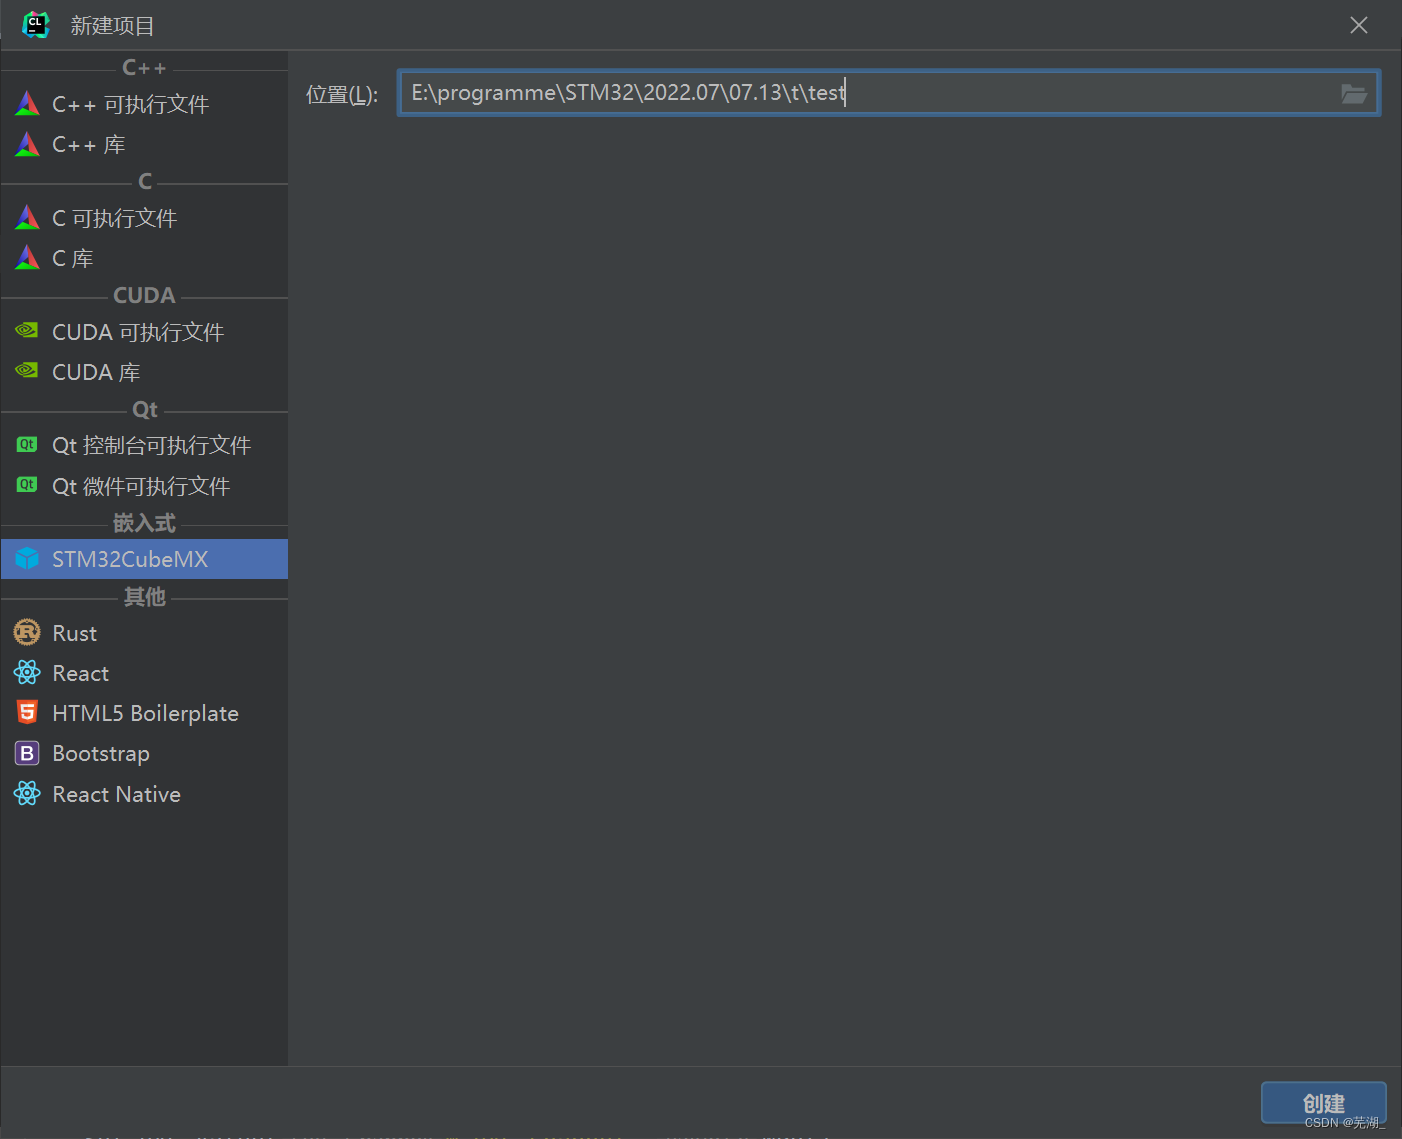This screenshot has height=1139, width=1402.
Task: Close the 新建项目 dialog
Action: click(1358, 25)
